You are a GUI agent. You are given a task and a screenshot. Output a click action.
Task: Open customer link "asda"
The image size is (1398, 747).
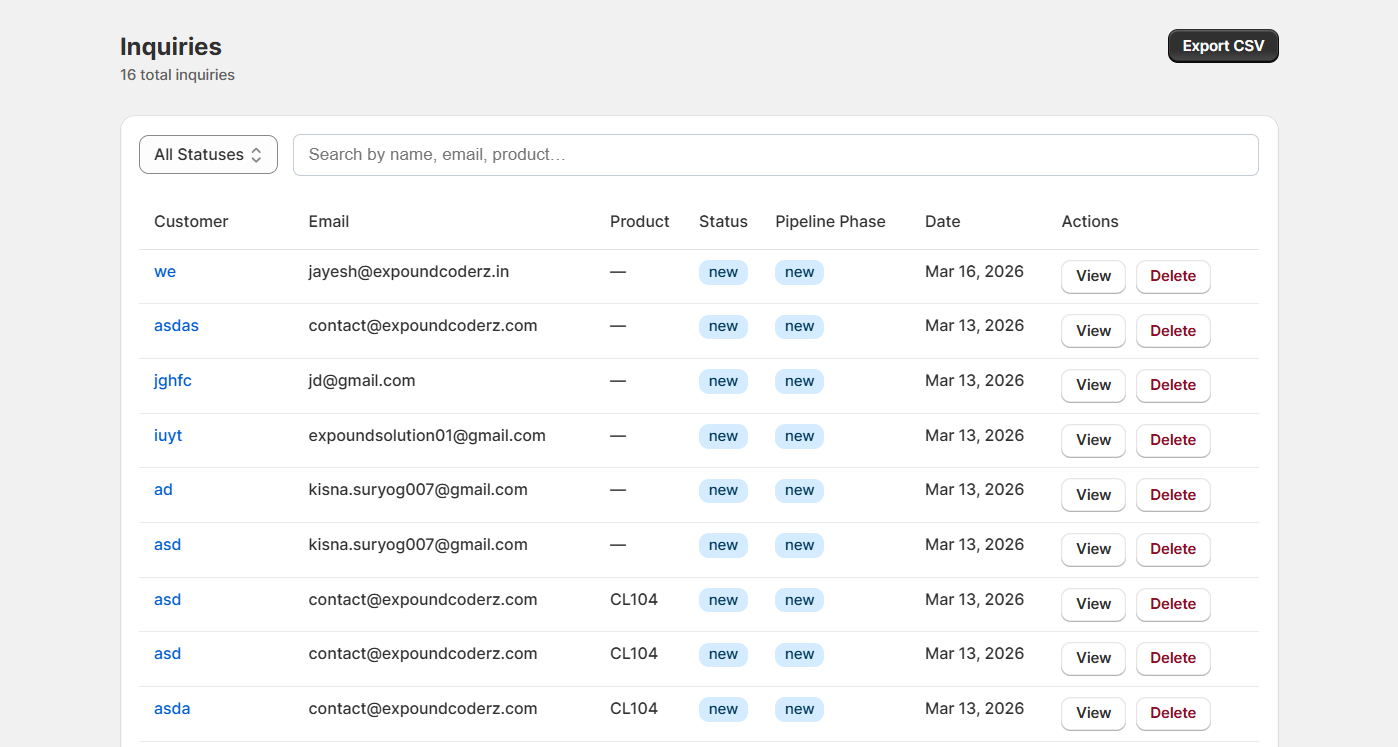172,709
